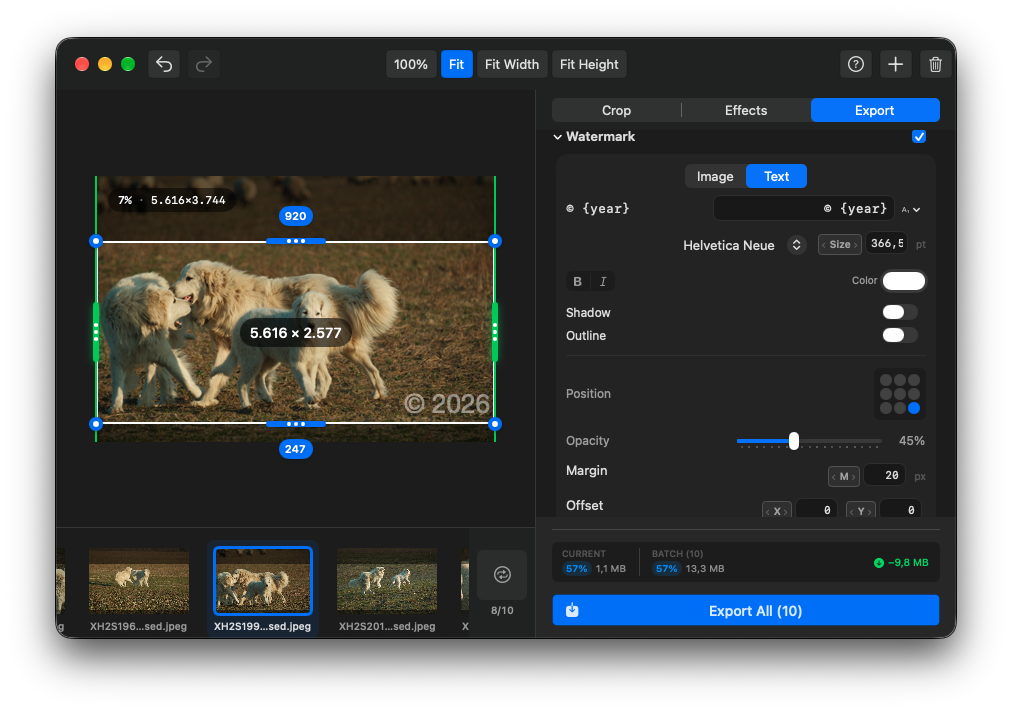The width and height of the screenshot is (1012, 712).
Task: Select bottom-left position dot
Action: tap(886, 408)
